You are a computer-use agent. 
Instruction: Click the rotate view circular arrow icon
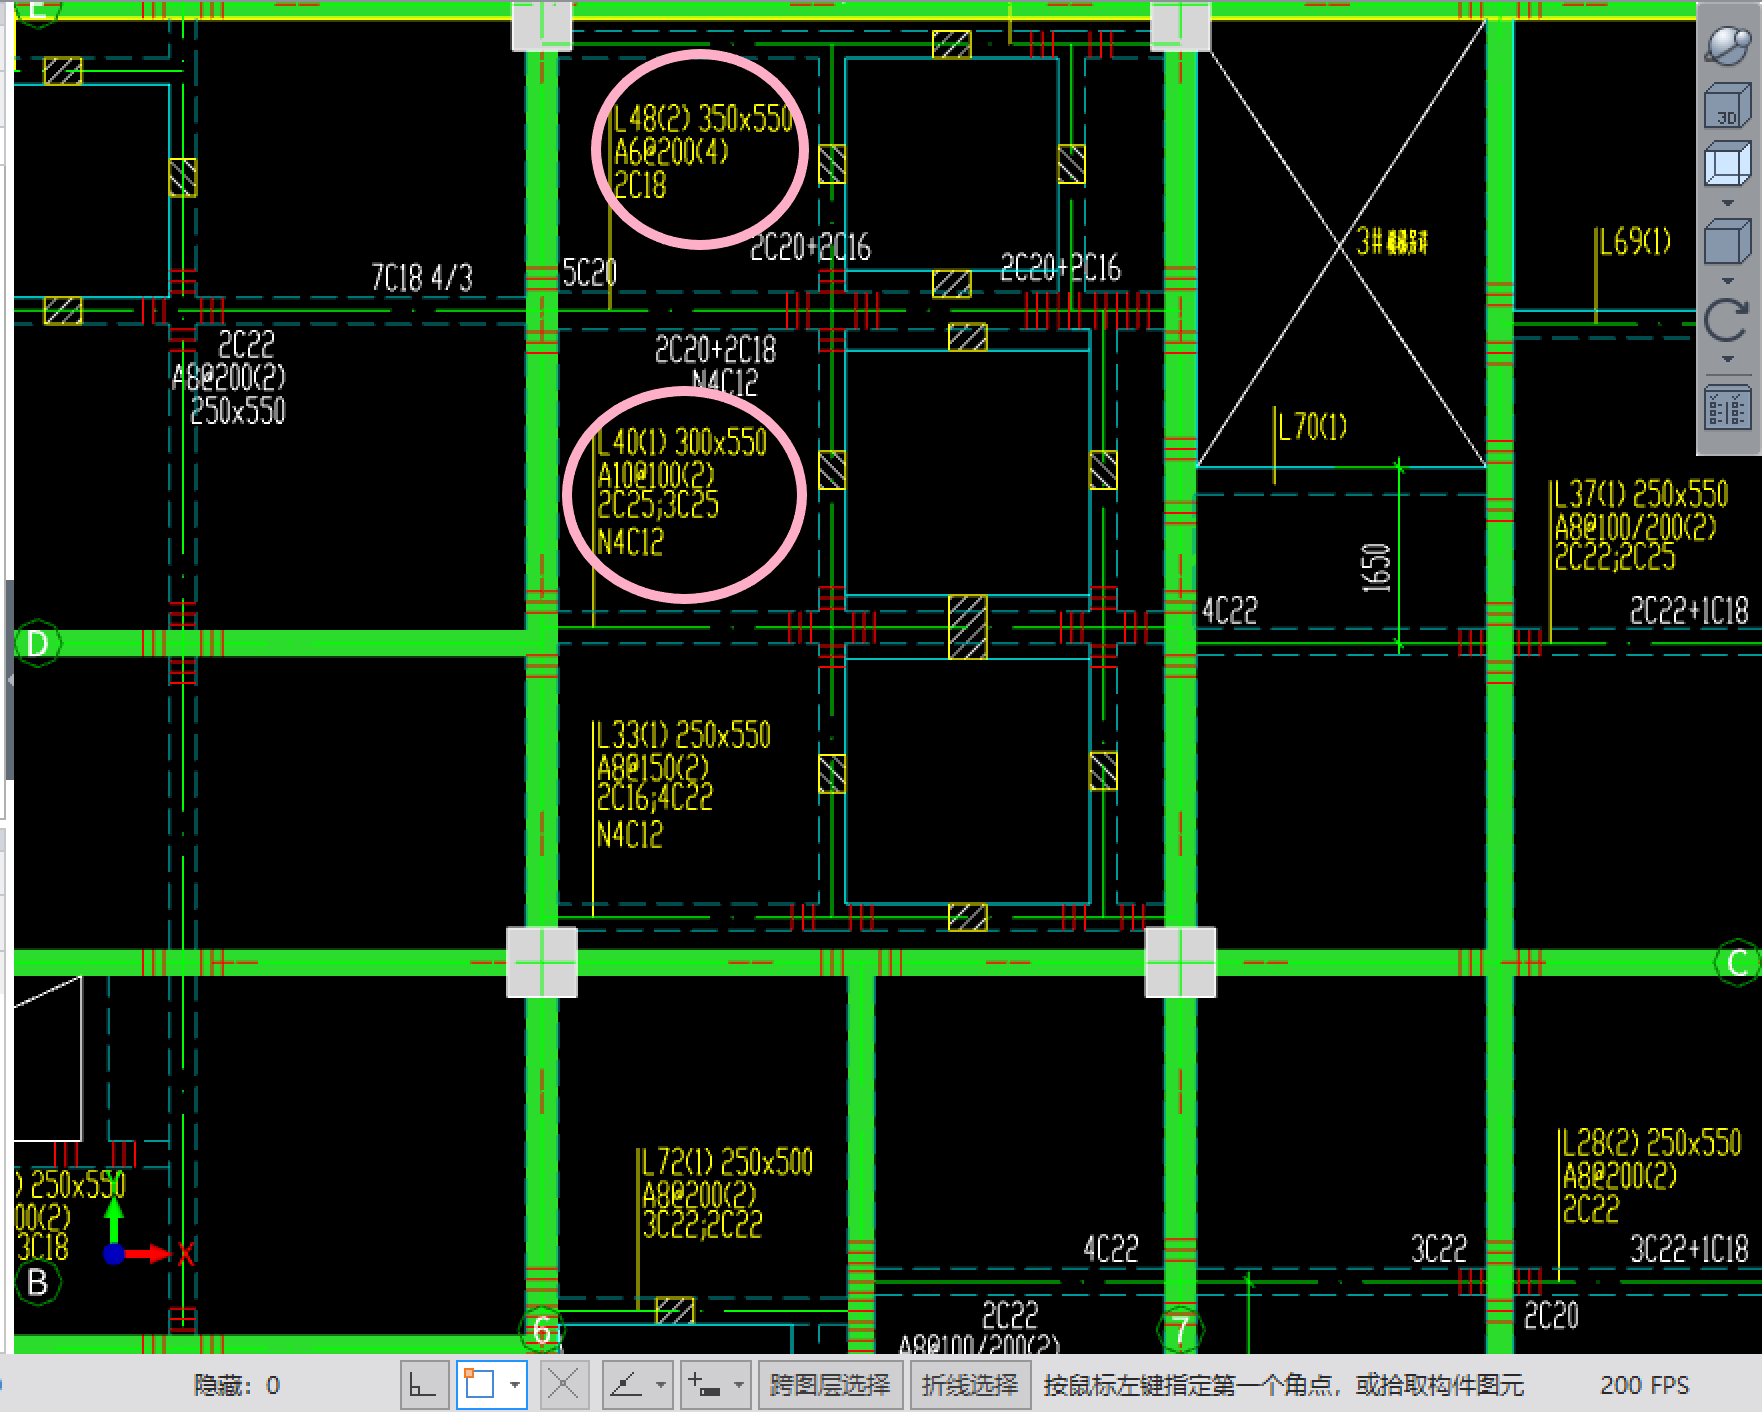coord(1727,321)
